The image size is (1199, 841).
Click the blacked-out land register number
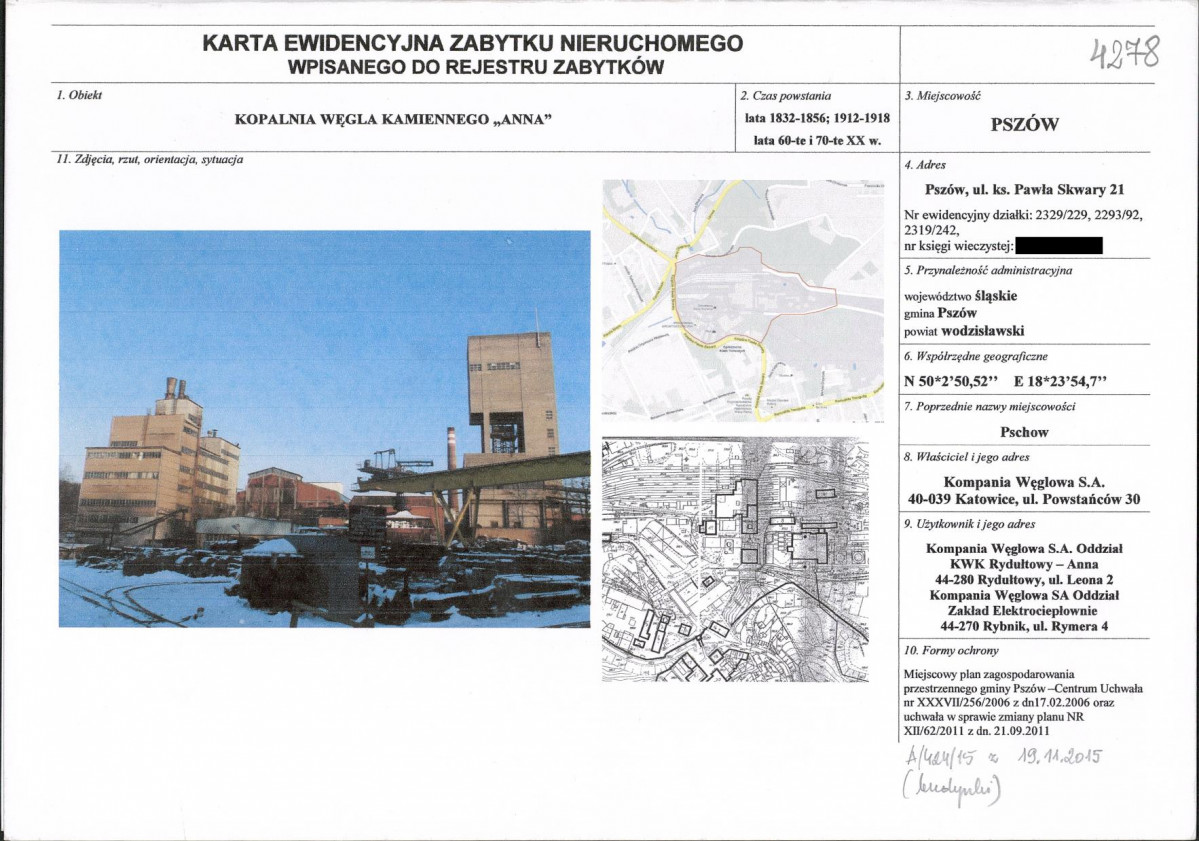[x=1058, y=245]
